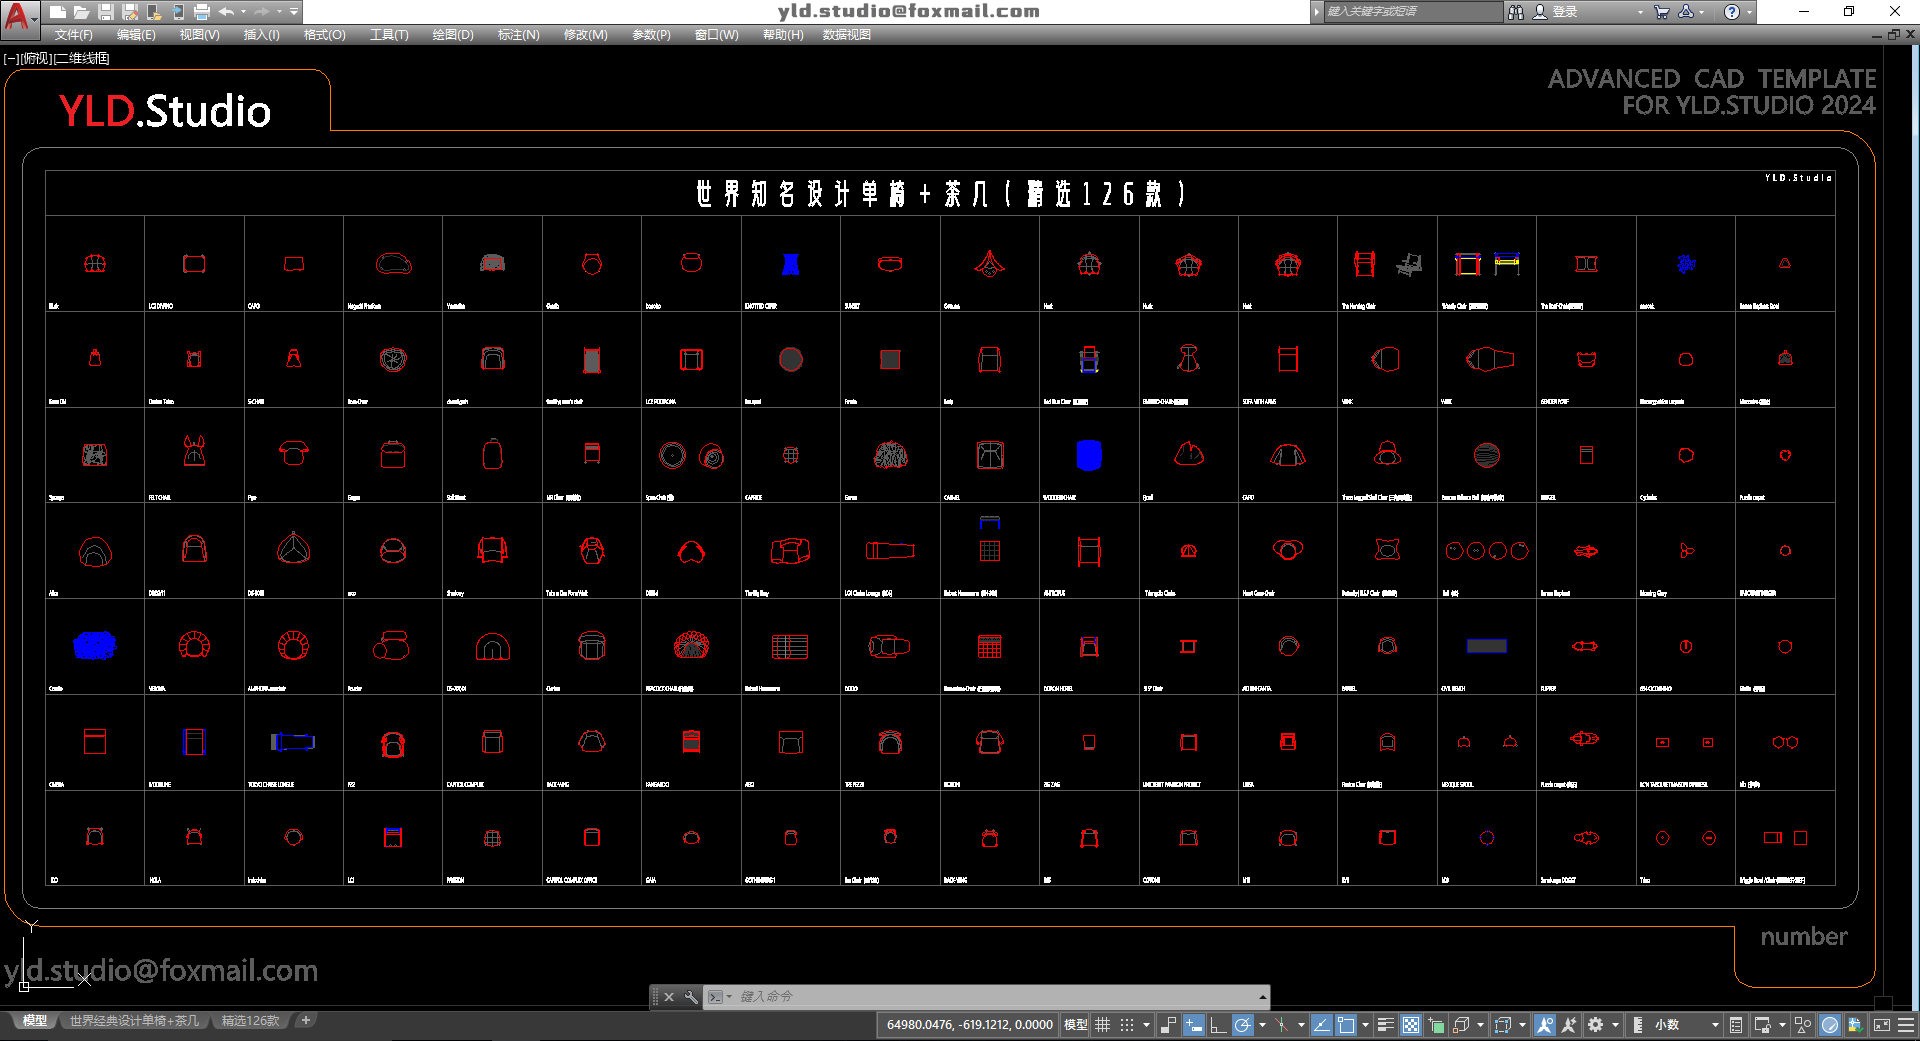The width and height of the screenshot is (1920, 1041).
Task: Click the Save to Web & Mobile icon
Action: 177,12
